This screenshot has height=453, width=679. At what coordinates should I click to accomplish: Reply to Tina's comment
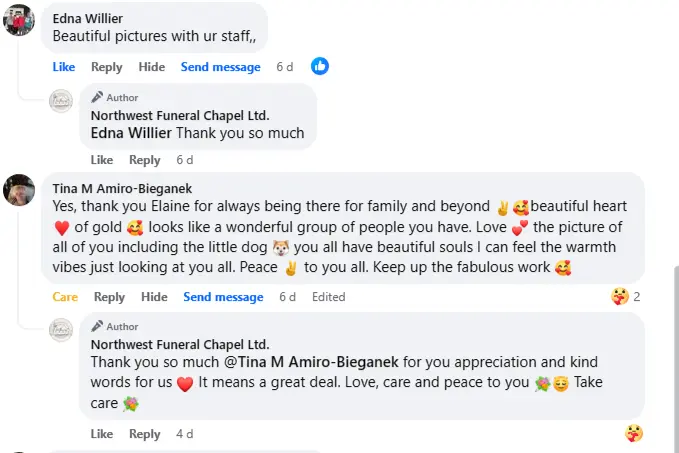[109, 297]
